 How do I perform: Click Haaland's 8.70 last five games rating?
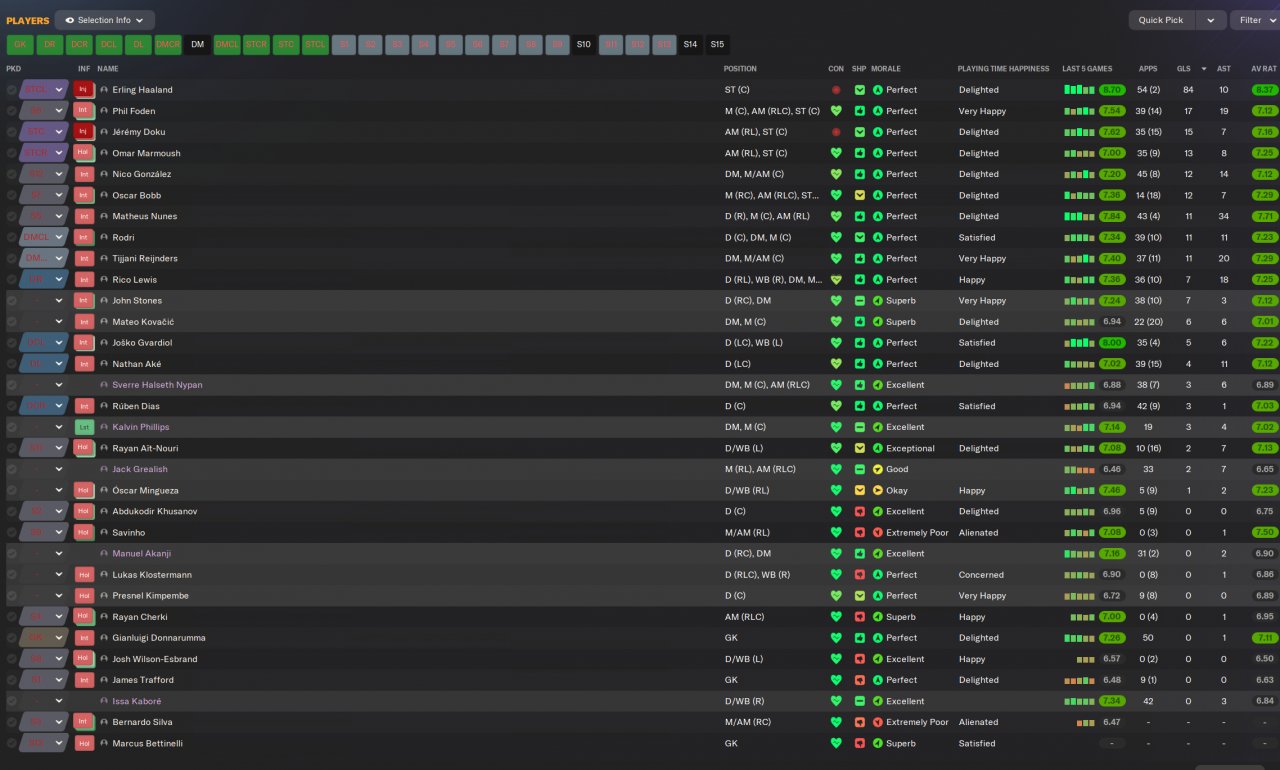(1111, 90)
